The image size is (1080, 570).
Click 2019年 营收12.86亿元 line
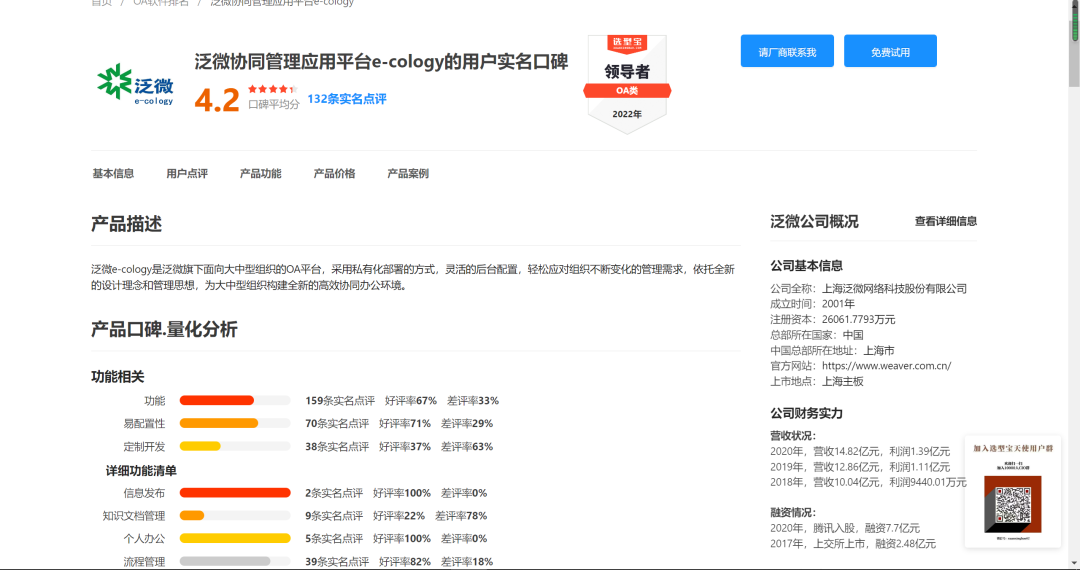click(x=860, y=467)
